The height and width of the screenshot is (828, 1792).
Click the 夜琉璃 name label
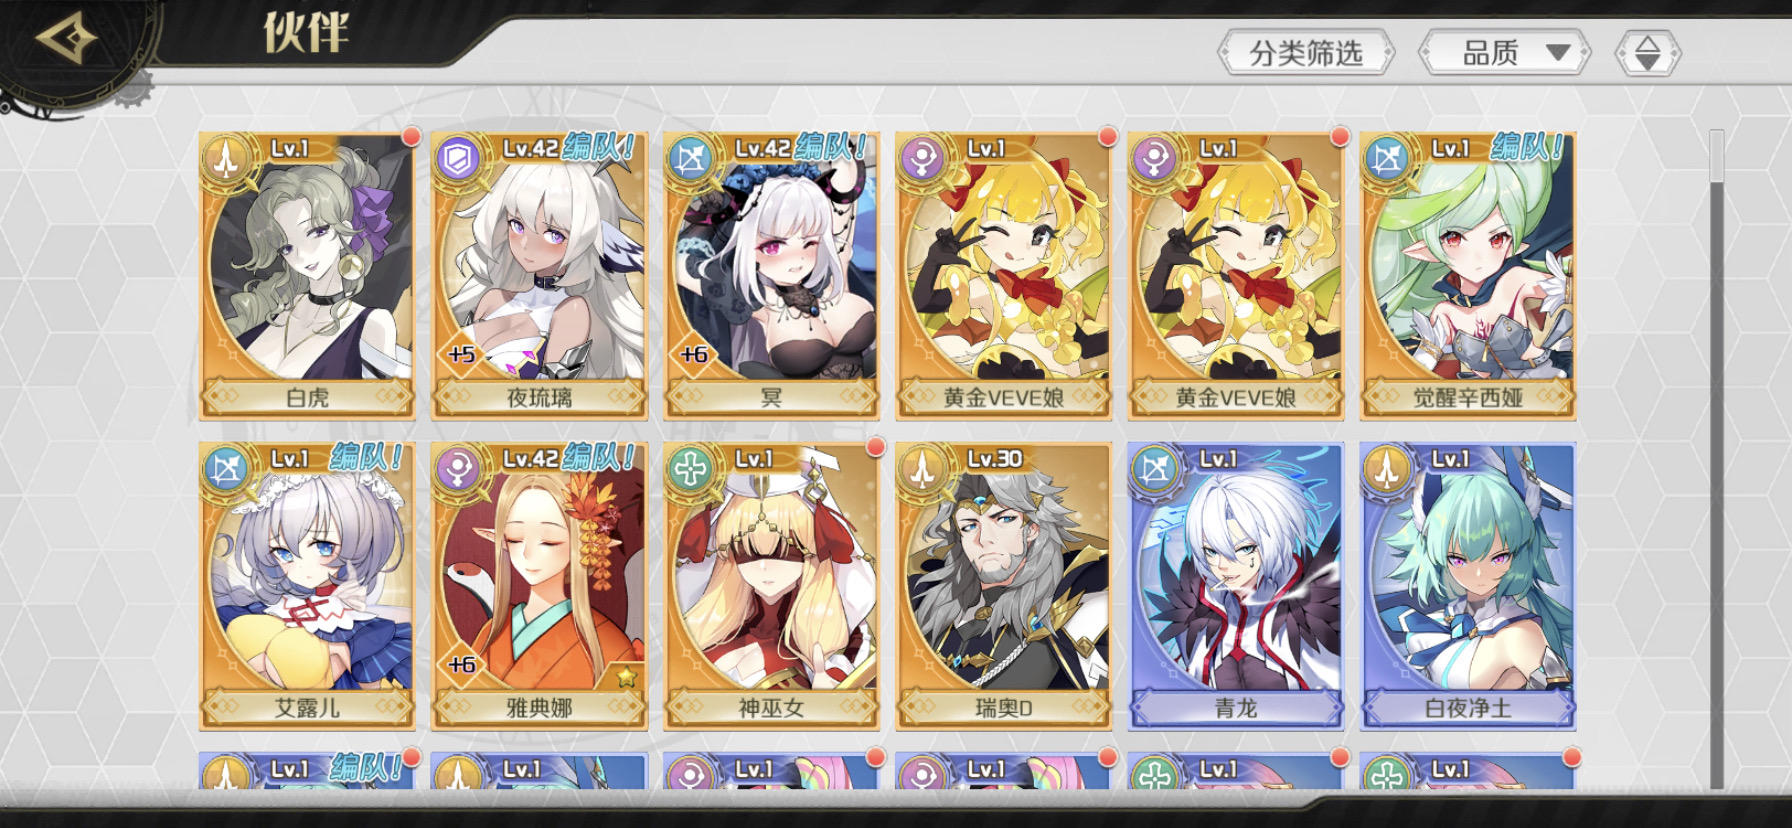click(540, 398)
